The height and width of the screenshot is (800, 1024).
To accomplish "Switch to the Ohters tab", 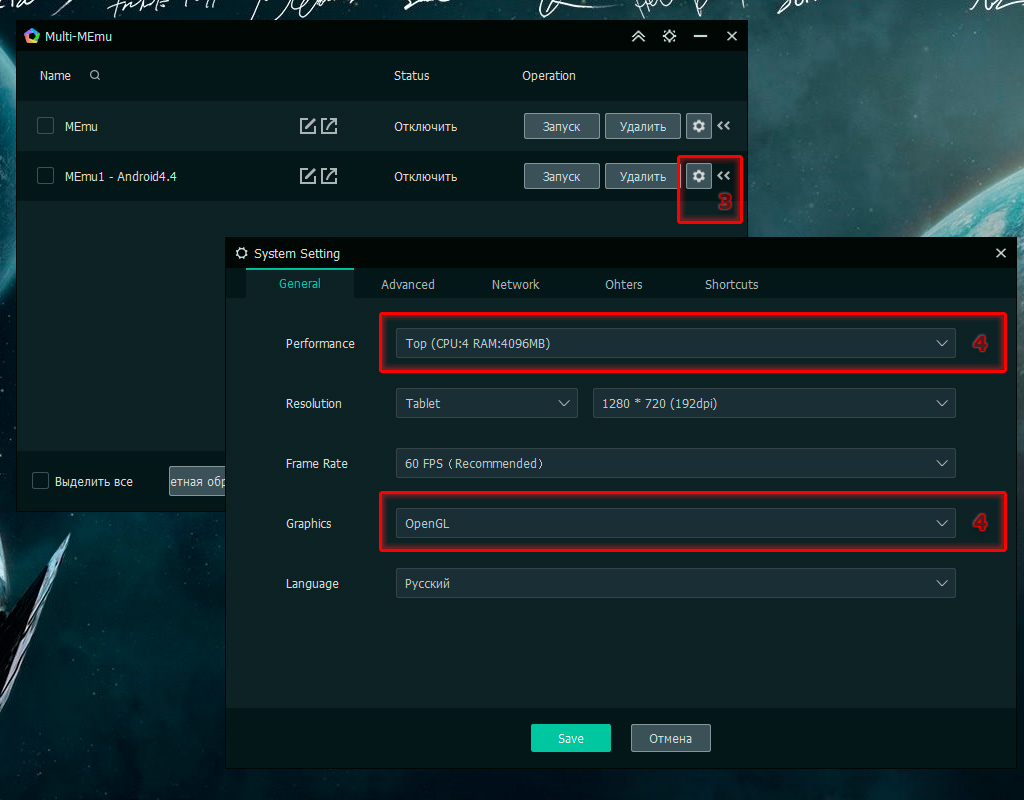I will point(624,285).
